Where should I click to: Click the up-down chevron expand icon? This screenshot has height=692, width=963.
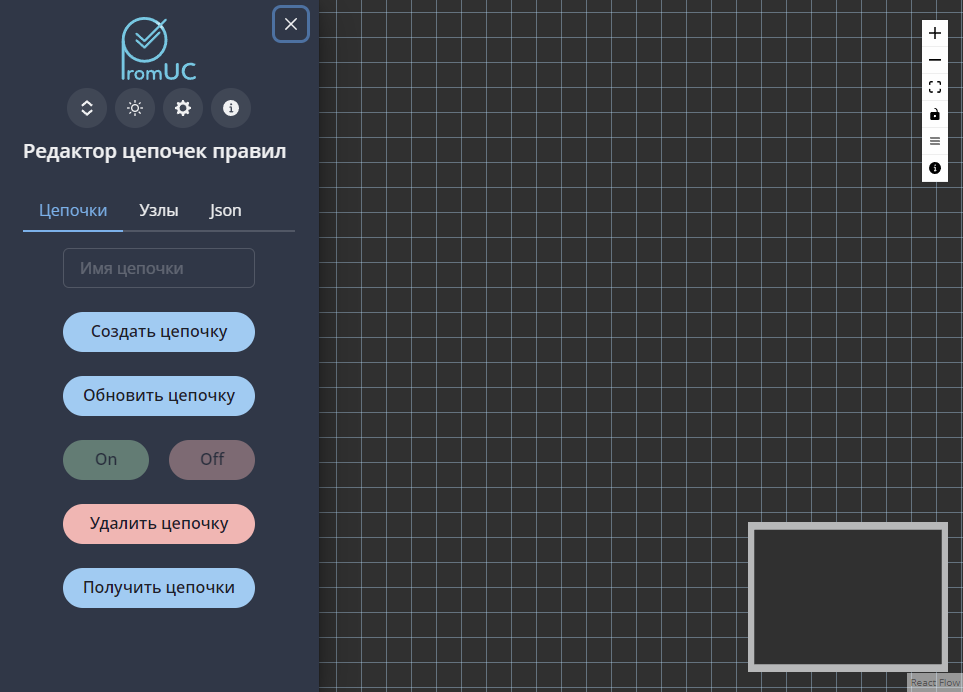87,108
